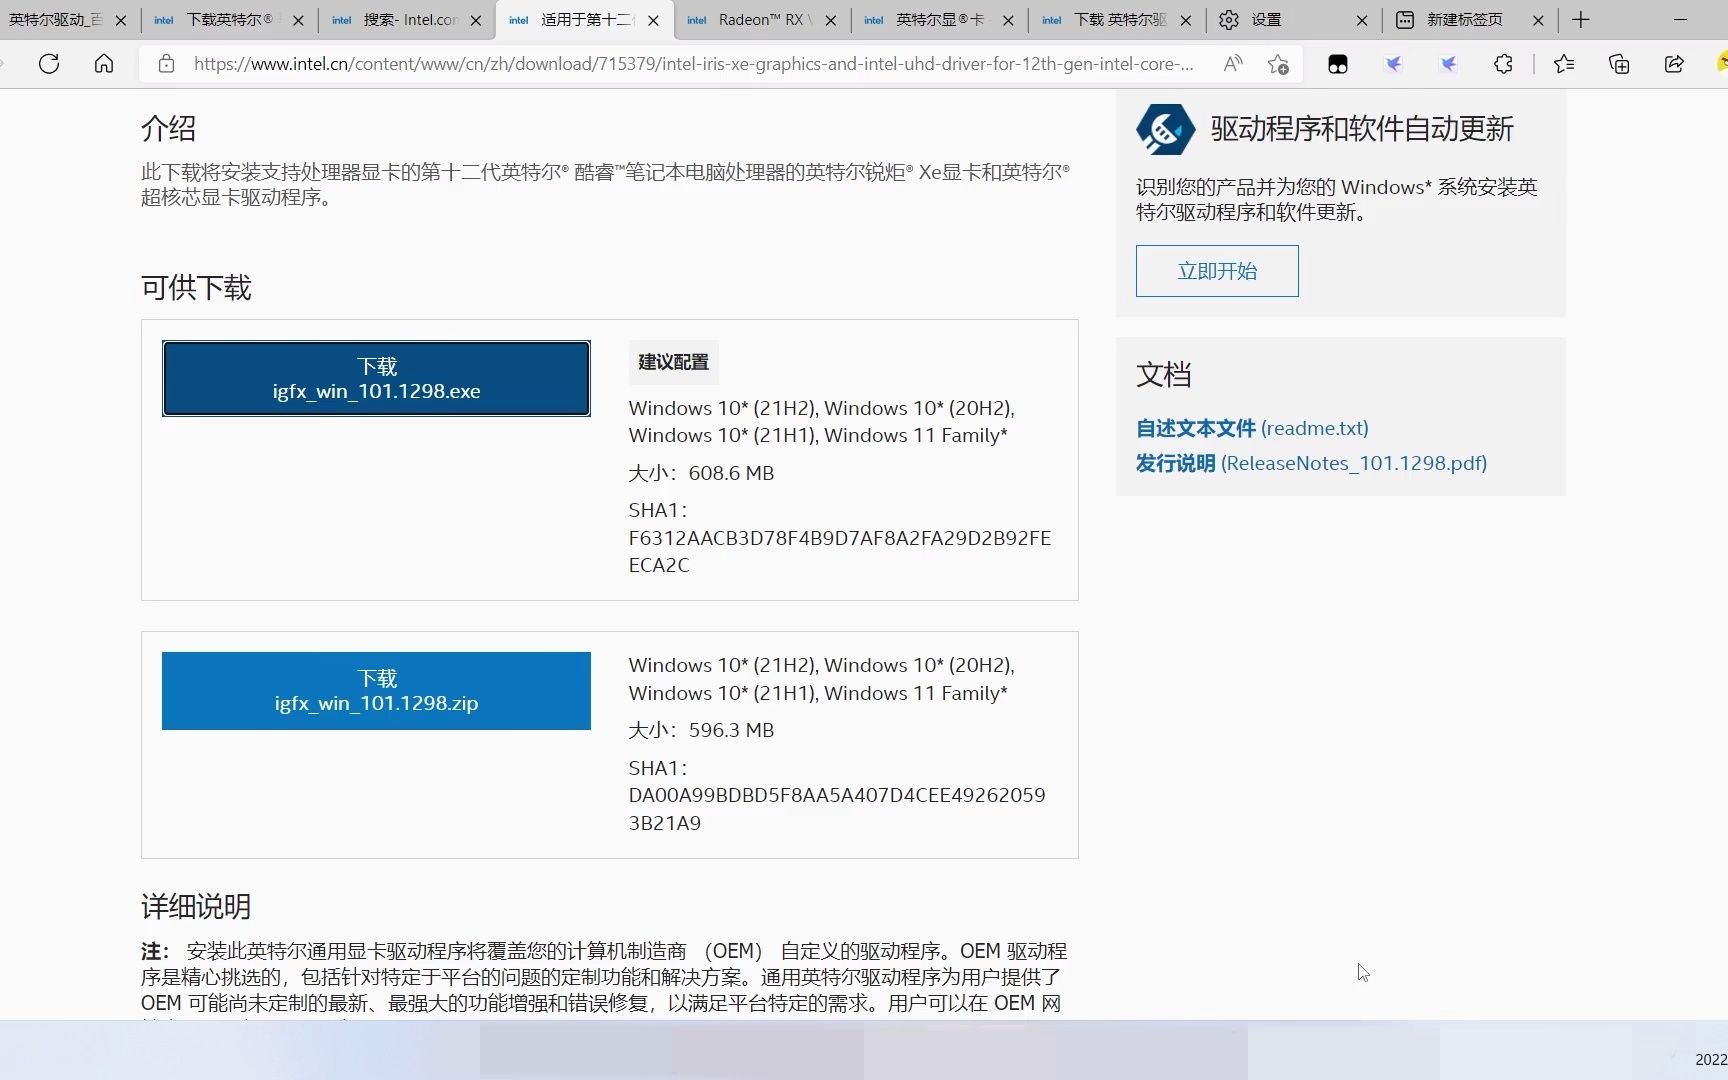Close the 搜索- Intel.com tab

(476, 20)
